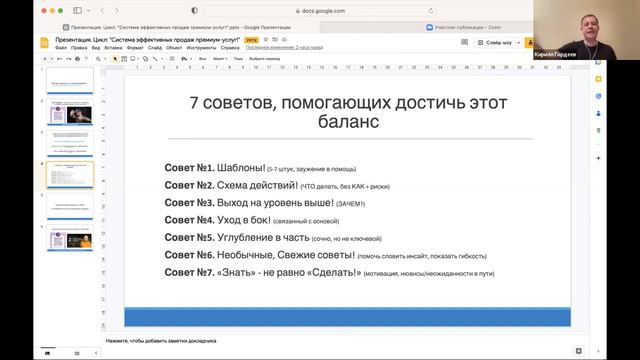
Task: Open comment history icon near Slideshow
Action: 464,42
